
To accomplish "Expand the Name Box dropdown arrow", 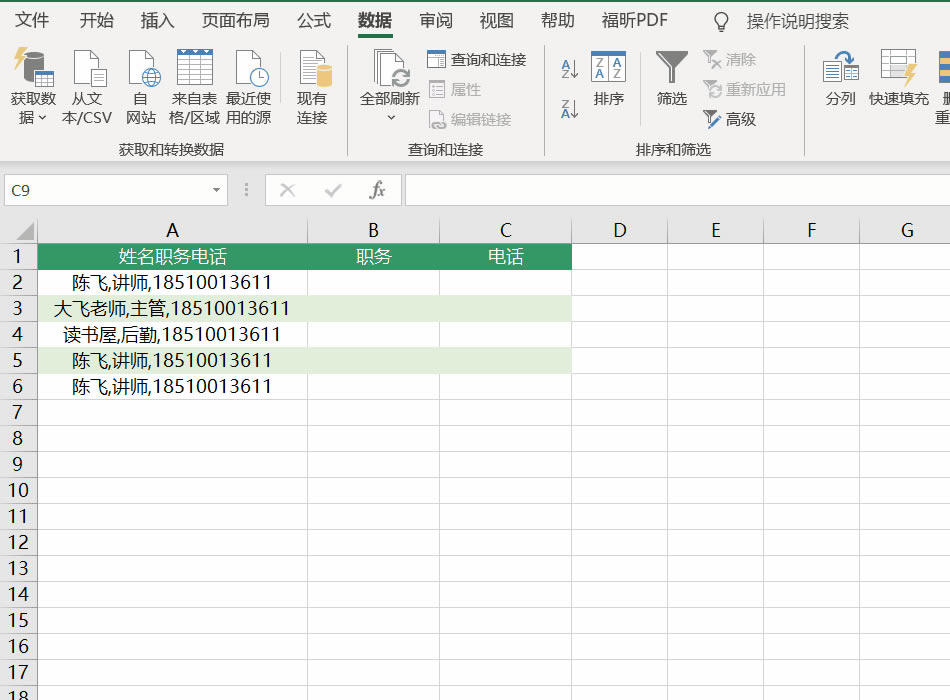I will click(x=217, y=190).
